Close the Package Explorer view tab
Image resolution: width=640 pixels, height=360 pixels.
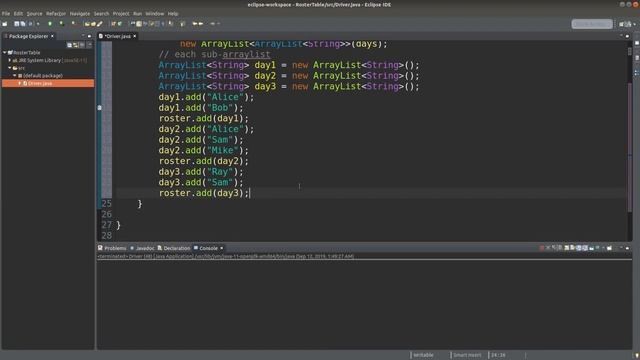point(52,36)
